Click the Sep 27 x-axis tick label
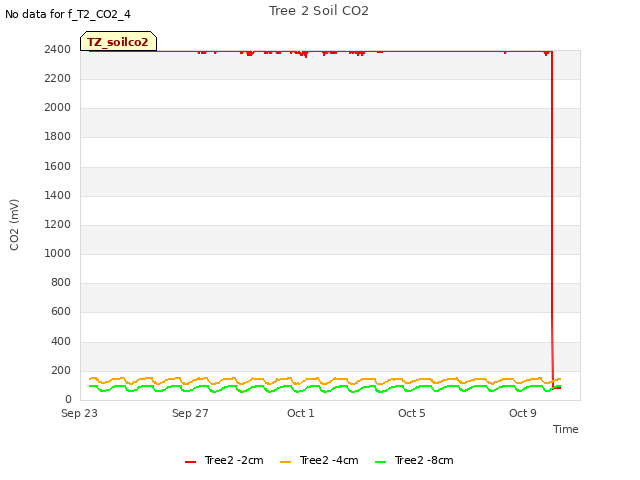 tap(190, 413)
